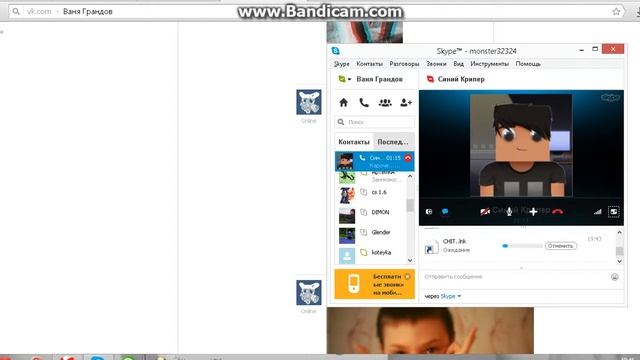640x360 pixels.
Task: Switch to the Последние tab
Action: (393, 142)
